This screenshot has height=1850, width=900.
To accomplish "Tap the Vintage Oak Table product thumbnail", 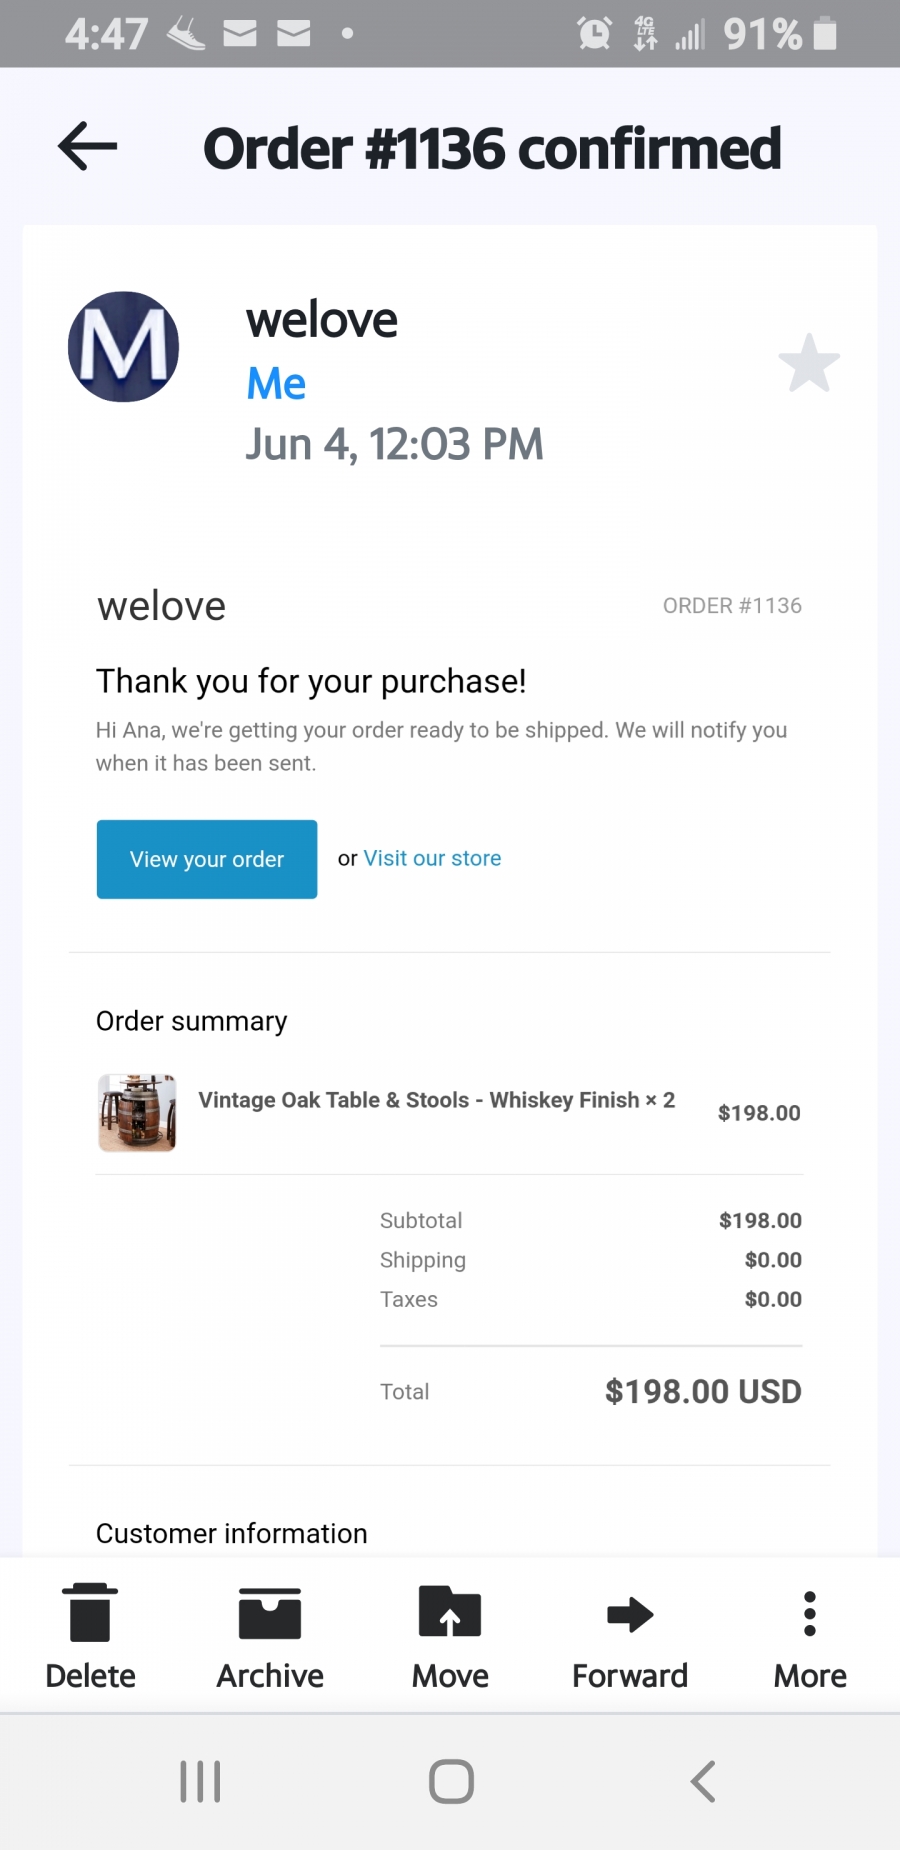I will click(x=137, y=1113).
